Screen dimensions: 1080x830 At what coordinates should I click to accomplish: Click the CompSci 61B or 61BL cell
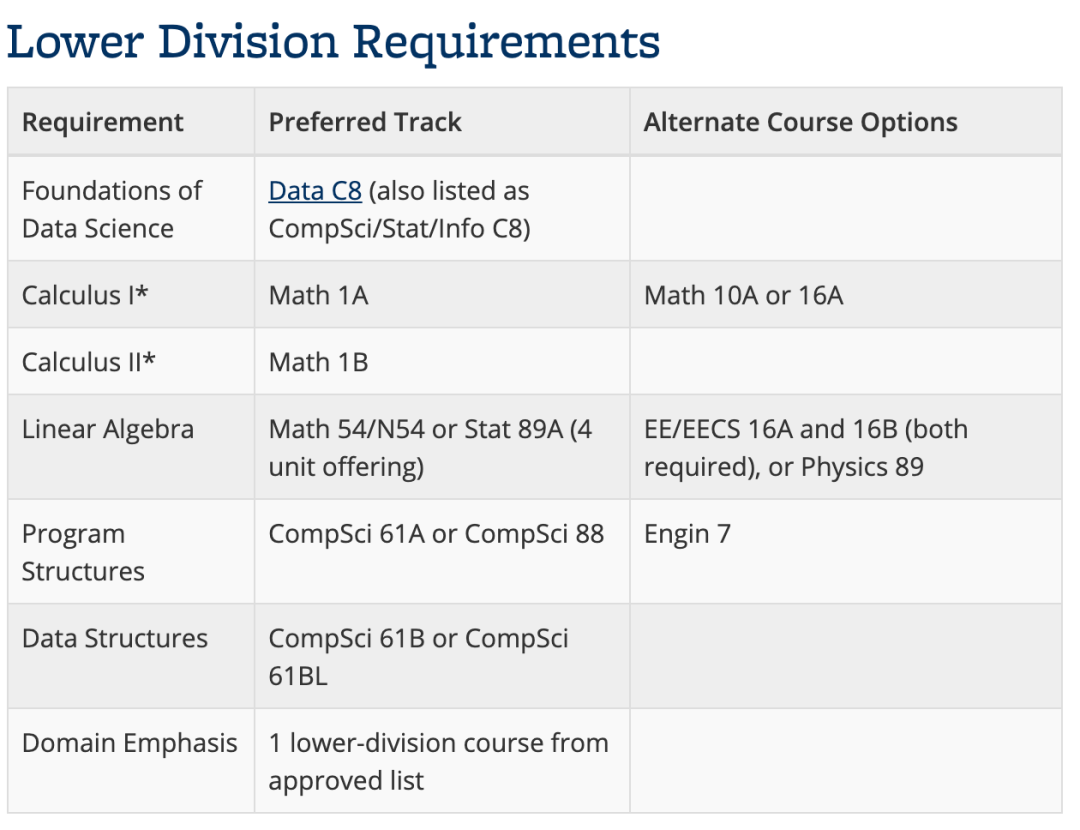(418, 657)
